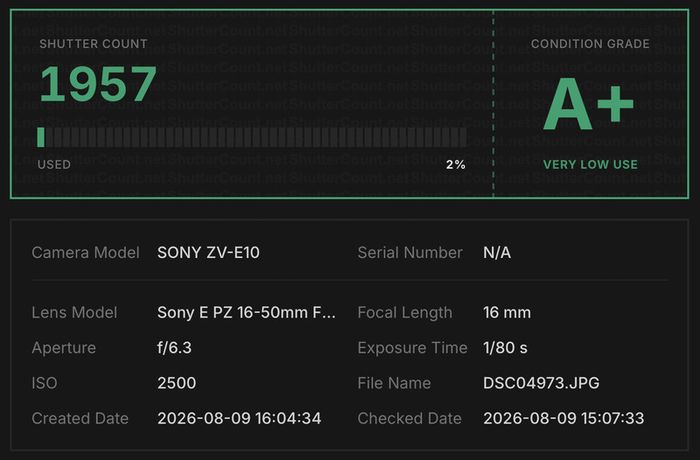This screenshot has height=460, width=700.
Task: Click the 1/80 s exposure time value
Action: [x=505, y=348]
